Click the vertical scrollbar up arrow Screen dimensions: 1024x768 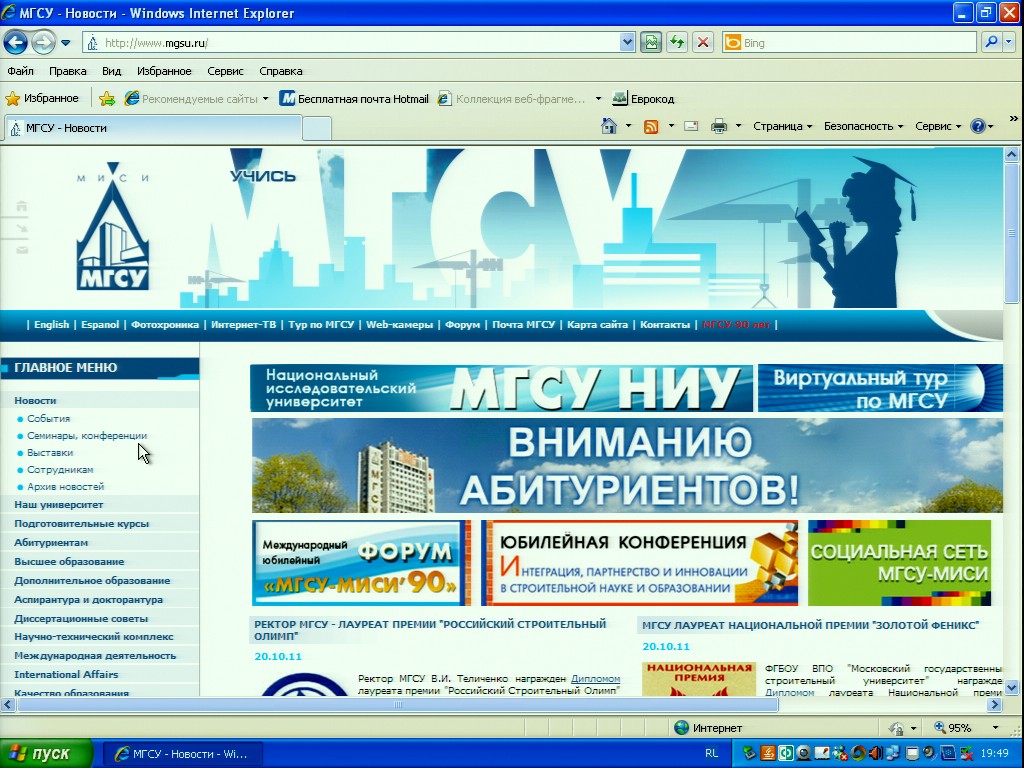pyautogui.click(x=1012, y=155)
